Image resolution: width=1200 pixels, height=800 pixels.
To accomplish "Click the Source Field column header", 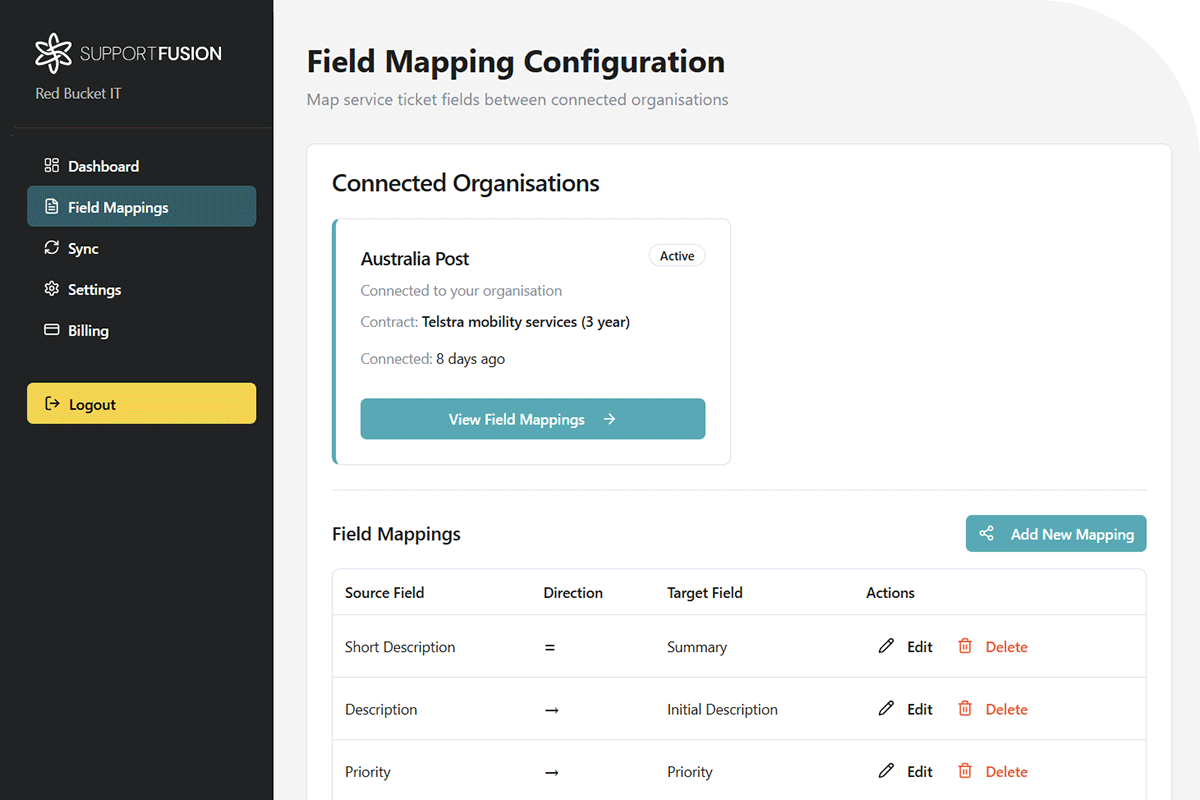I will (x=384, y=593).
